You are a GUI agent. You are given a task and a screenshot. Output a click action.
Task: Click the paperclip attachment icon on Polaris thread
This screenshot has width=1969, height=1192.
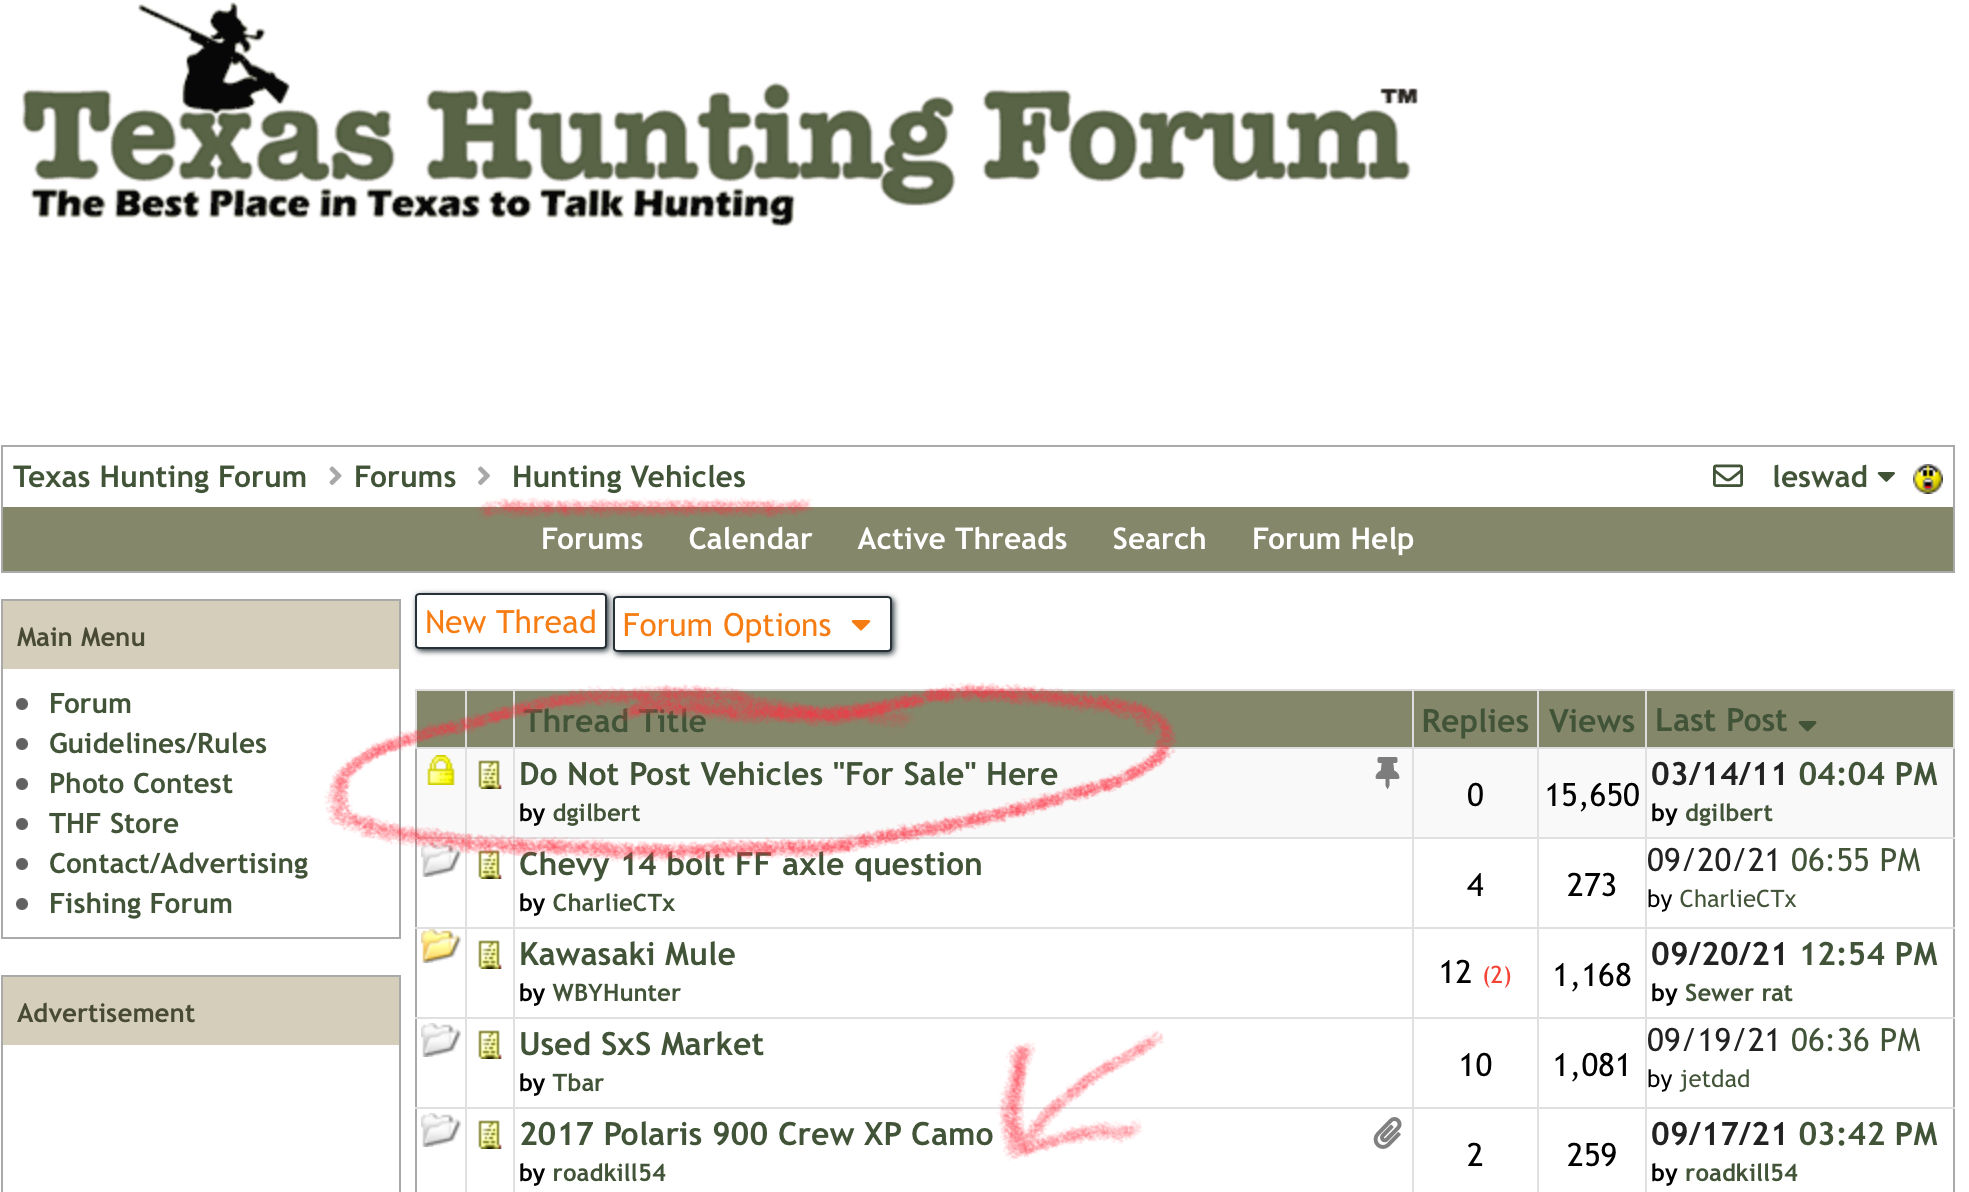click(1387, 1133)
